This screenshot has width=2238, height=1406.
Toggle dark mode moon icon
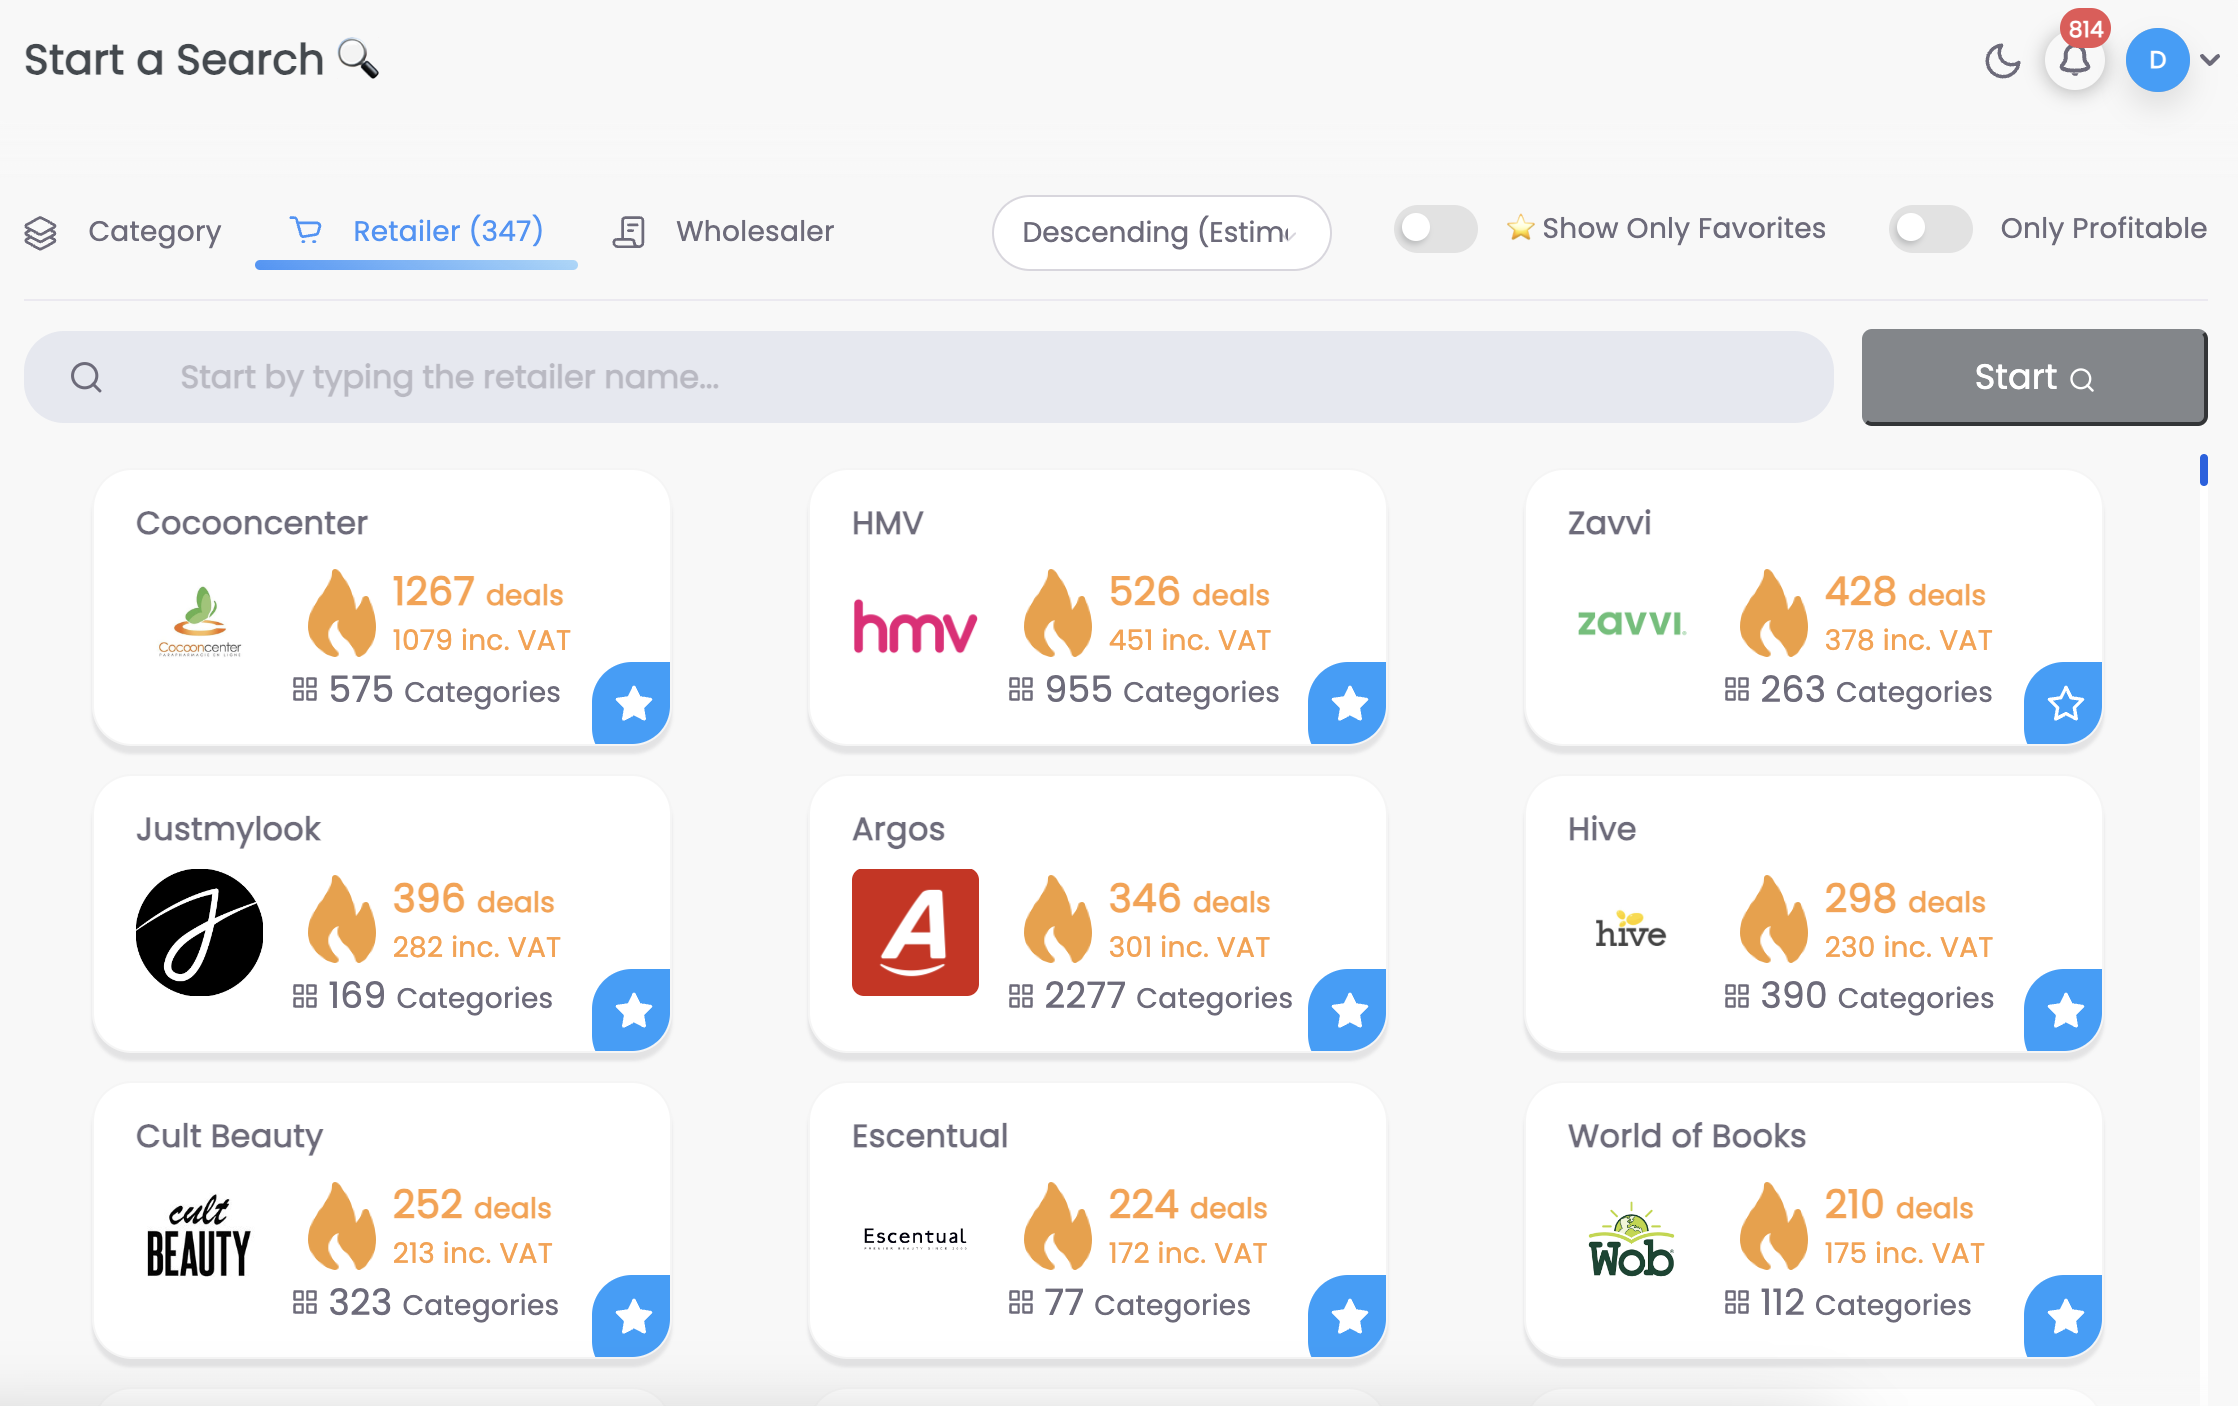pos(2002,61)
